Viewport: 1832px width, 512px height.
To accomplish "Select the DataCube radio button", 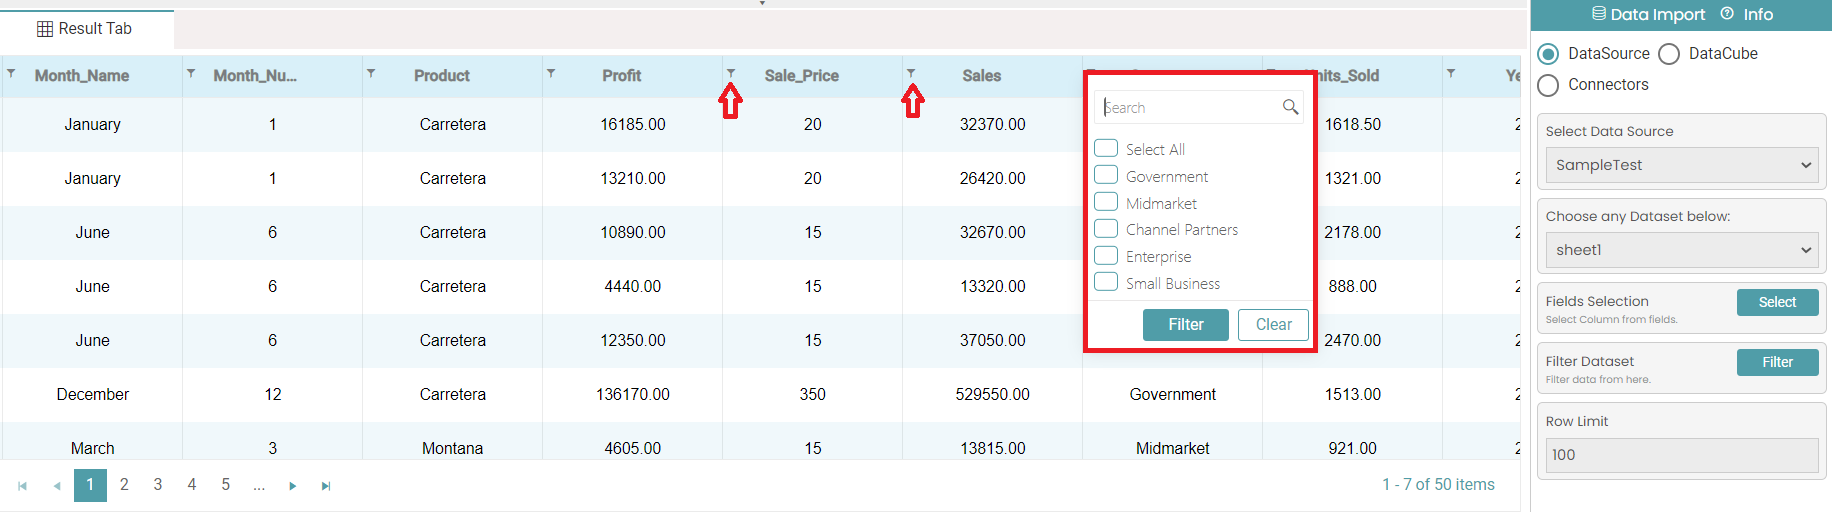I will [x=1669, y=54].
